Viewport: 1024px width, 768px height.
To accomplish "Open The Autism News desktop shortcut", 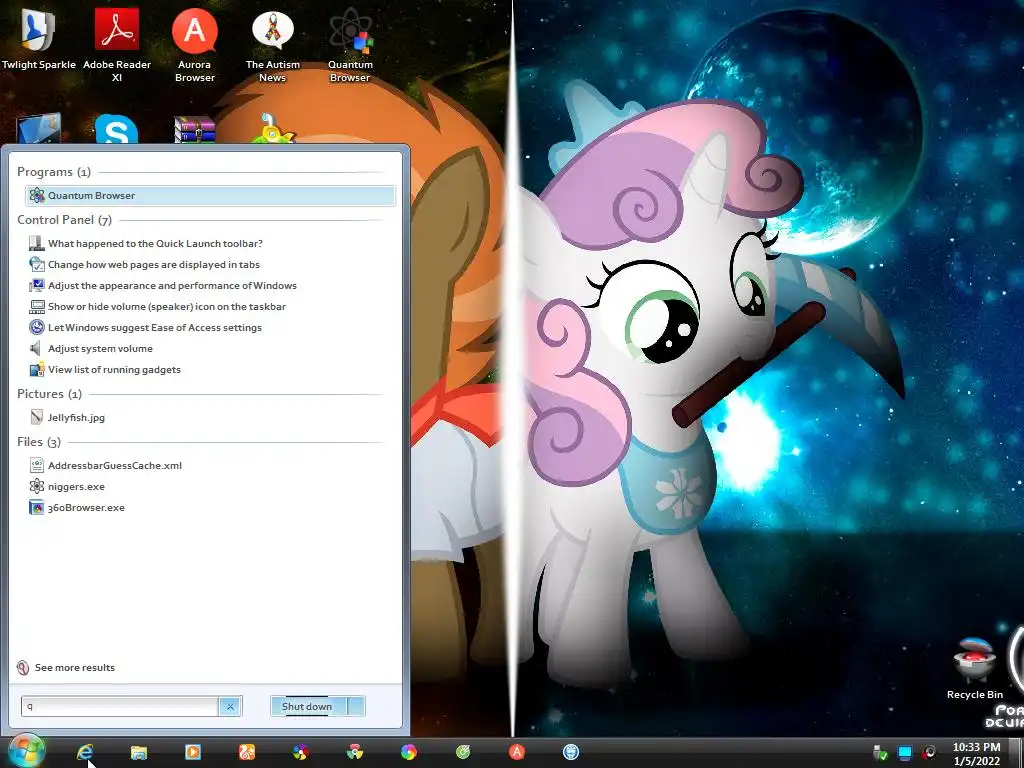I will (x=272, y=44).
